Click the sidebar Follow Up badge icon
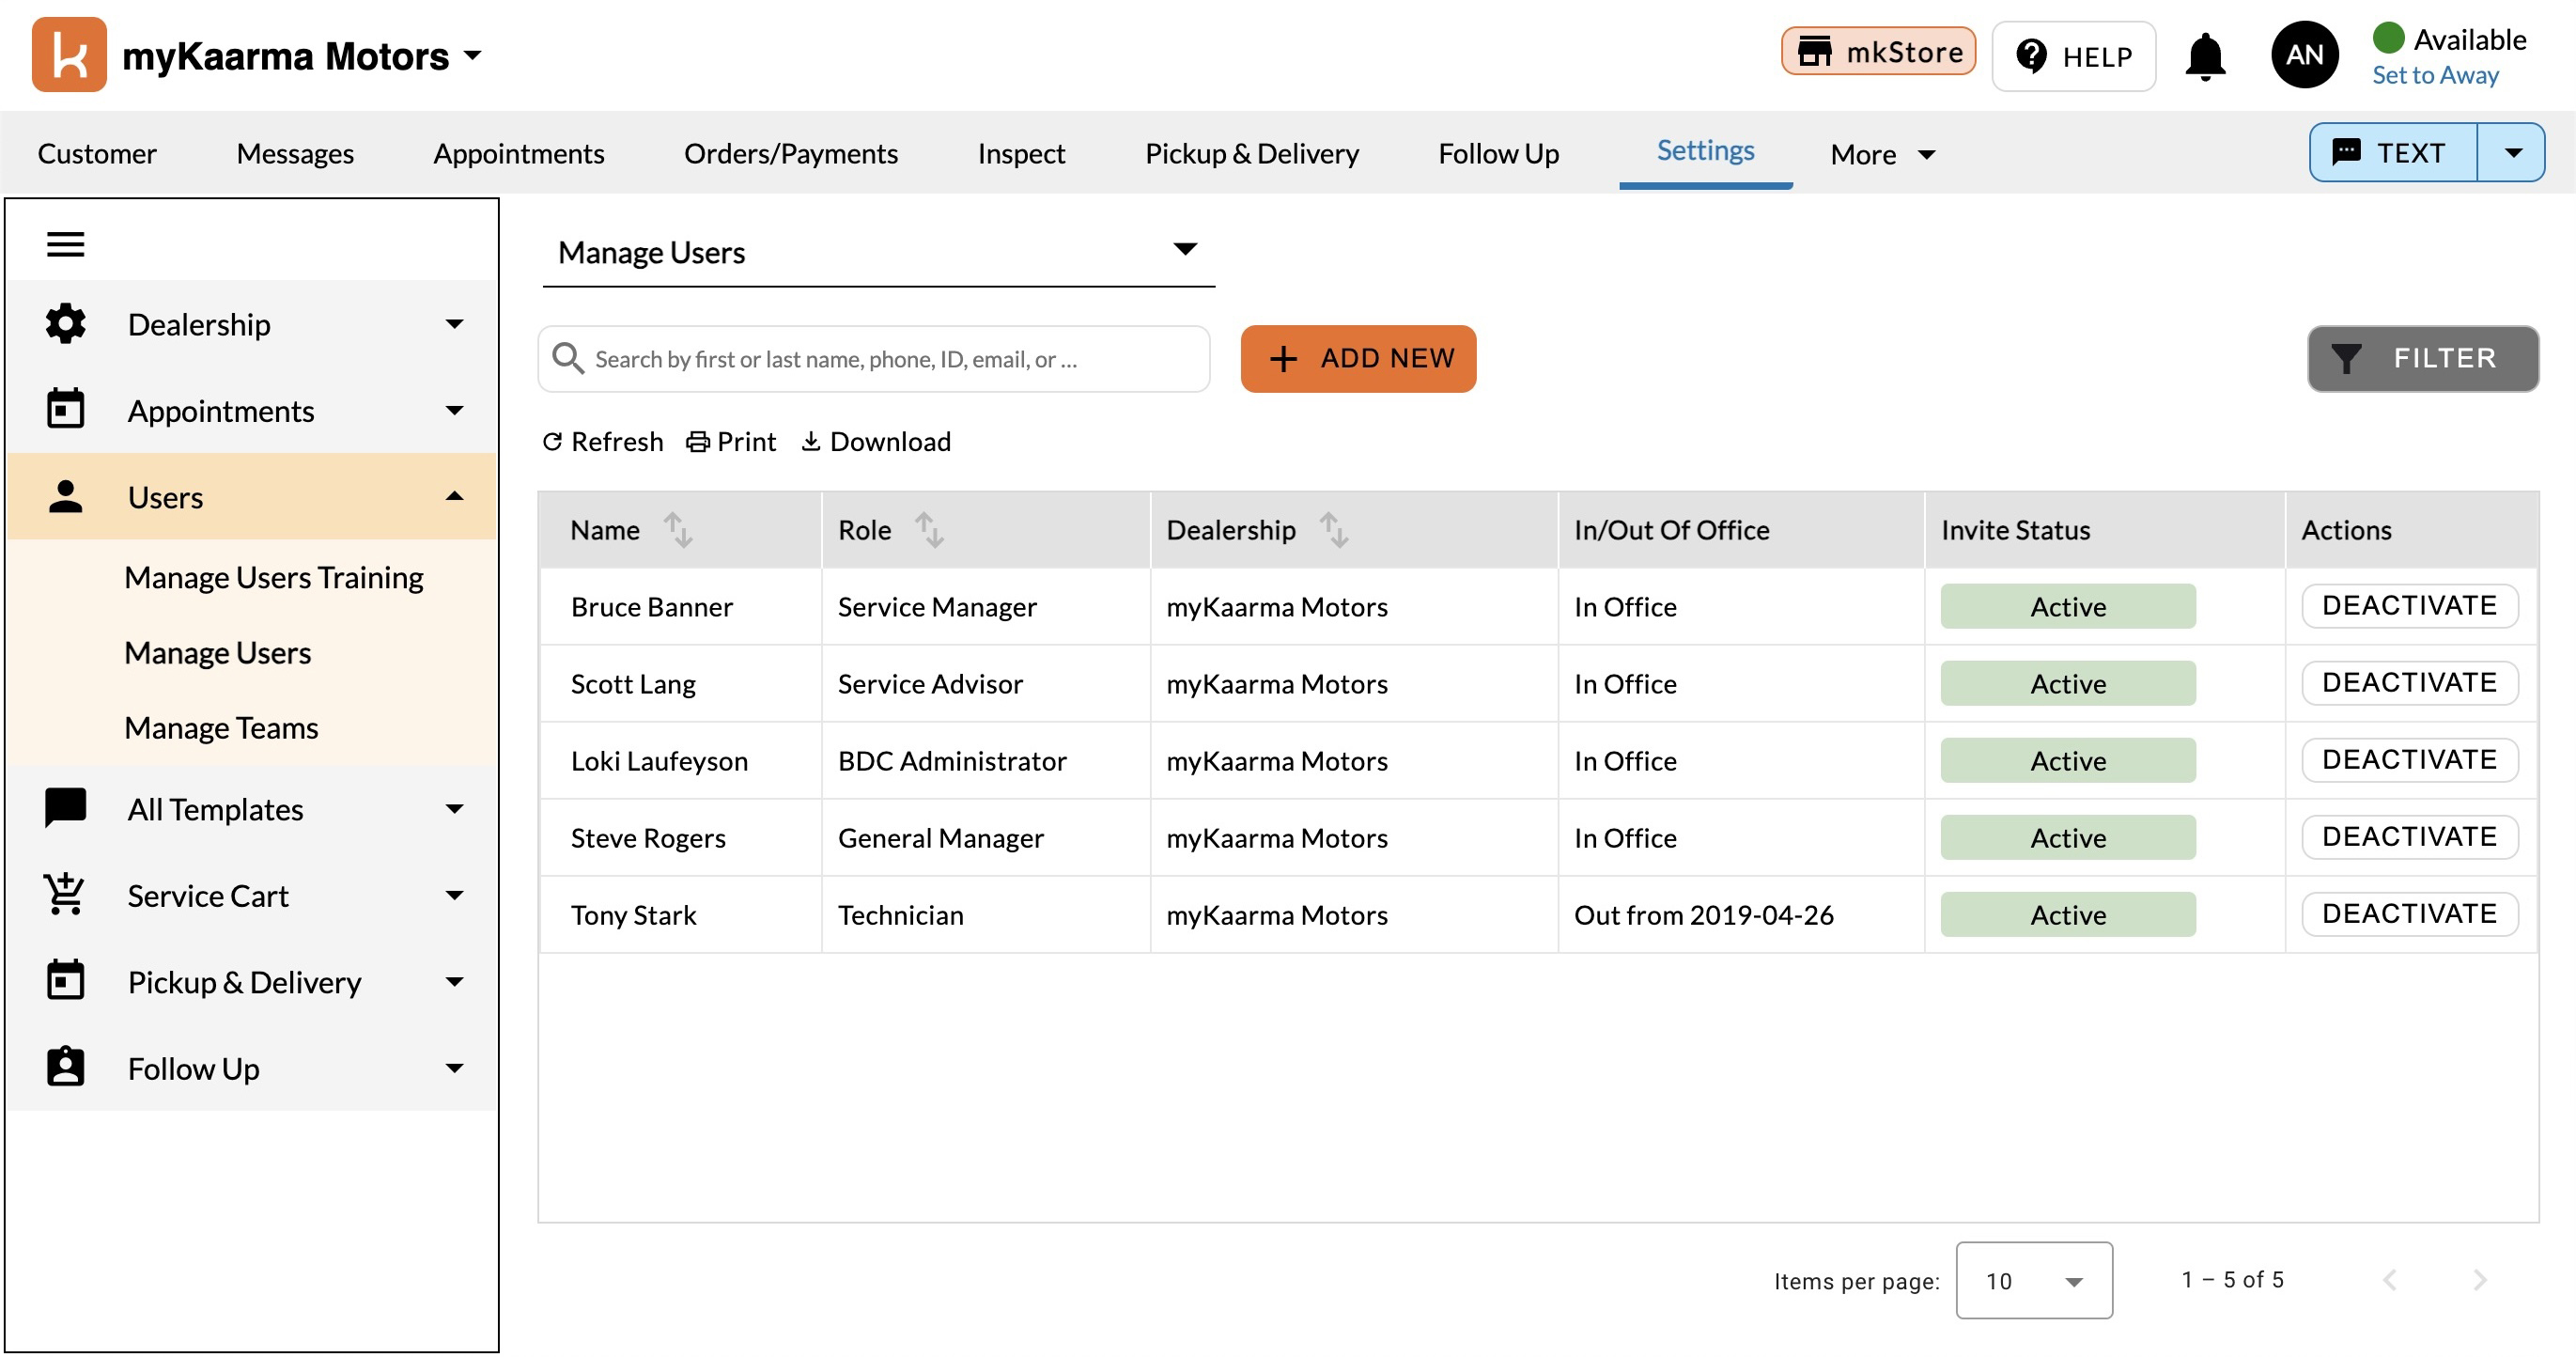The height and width of the screenshot is (1357, 2576). (x=66, y=1066)
